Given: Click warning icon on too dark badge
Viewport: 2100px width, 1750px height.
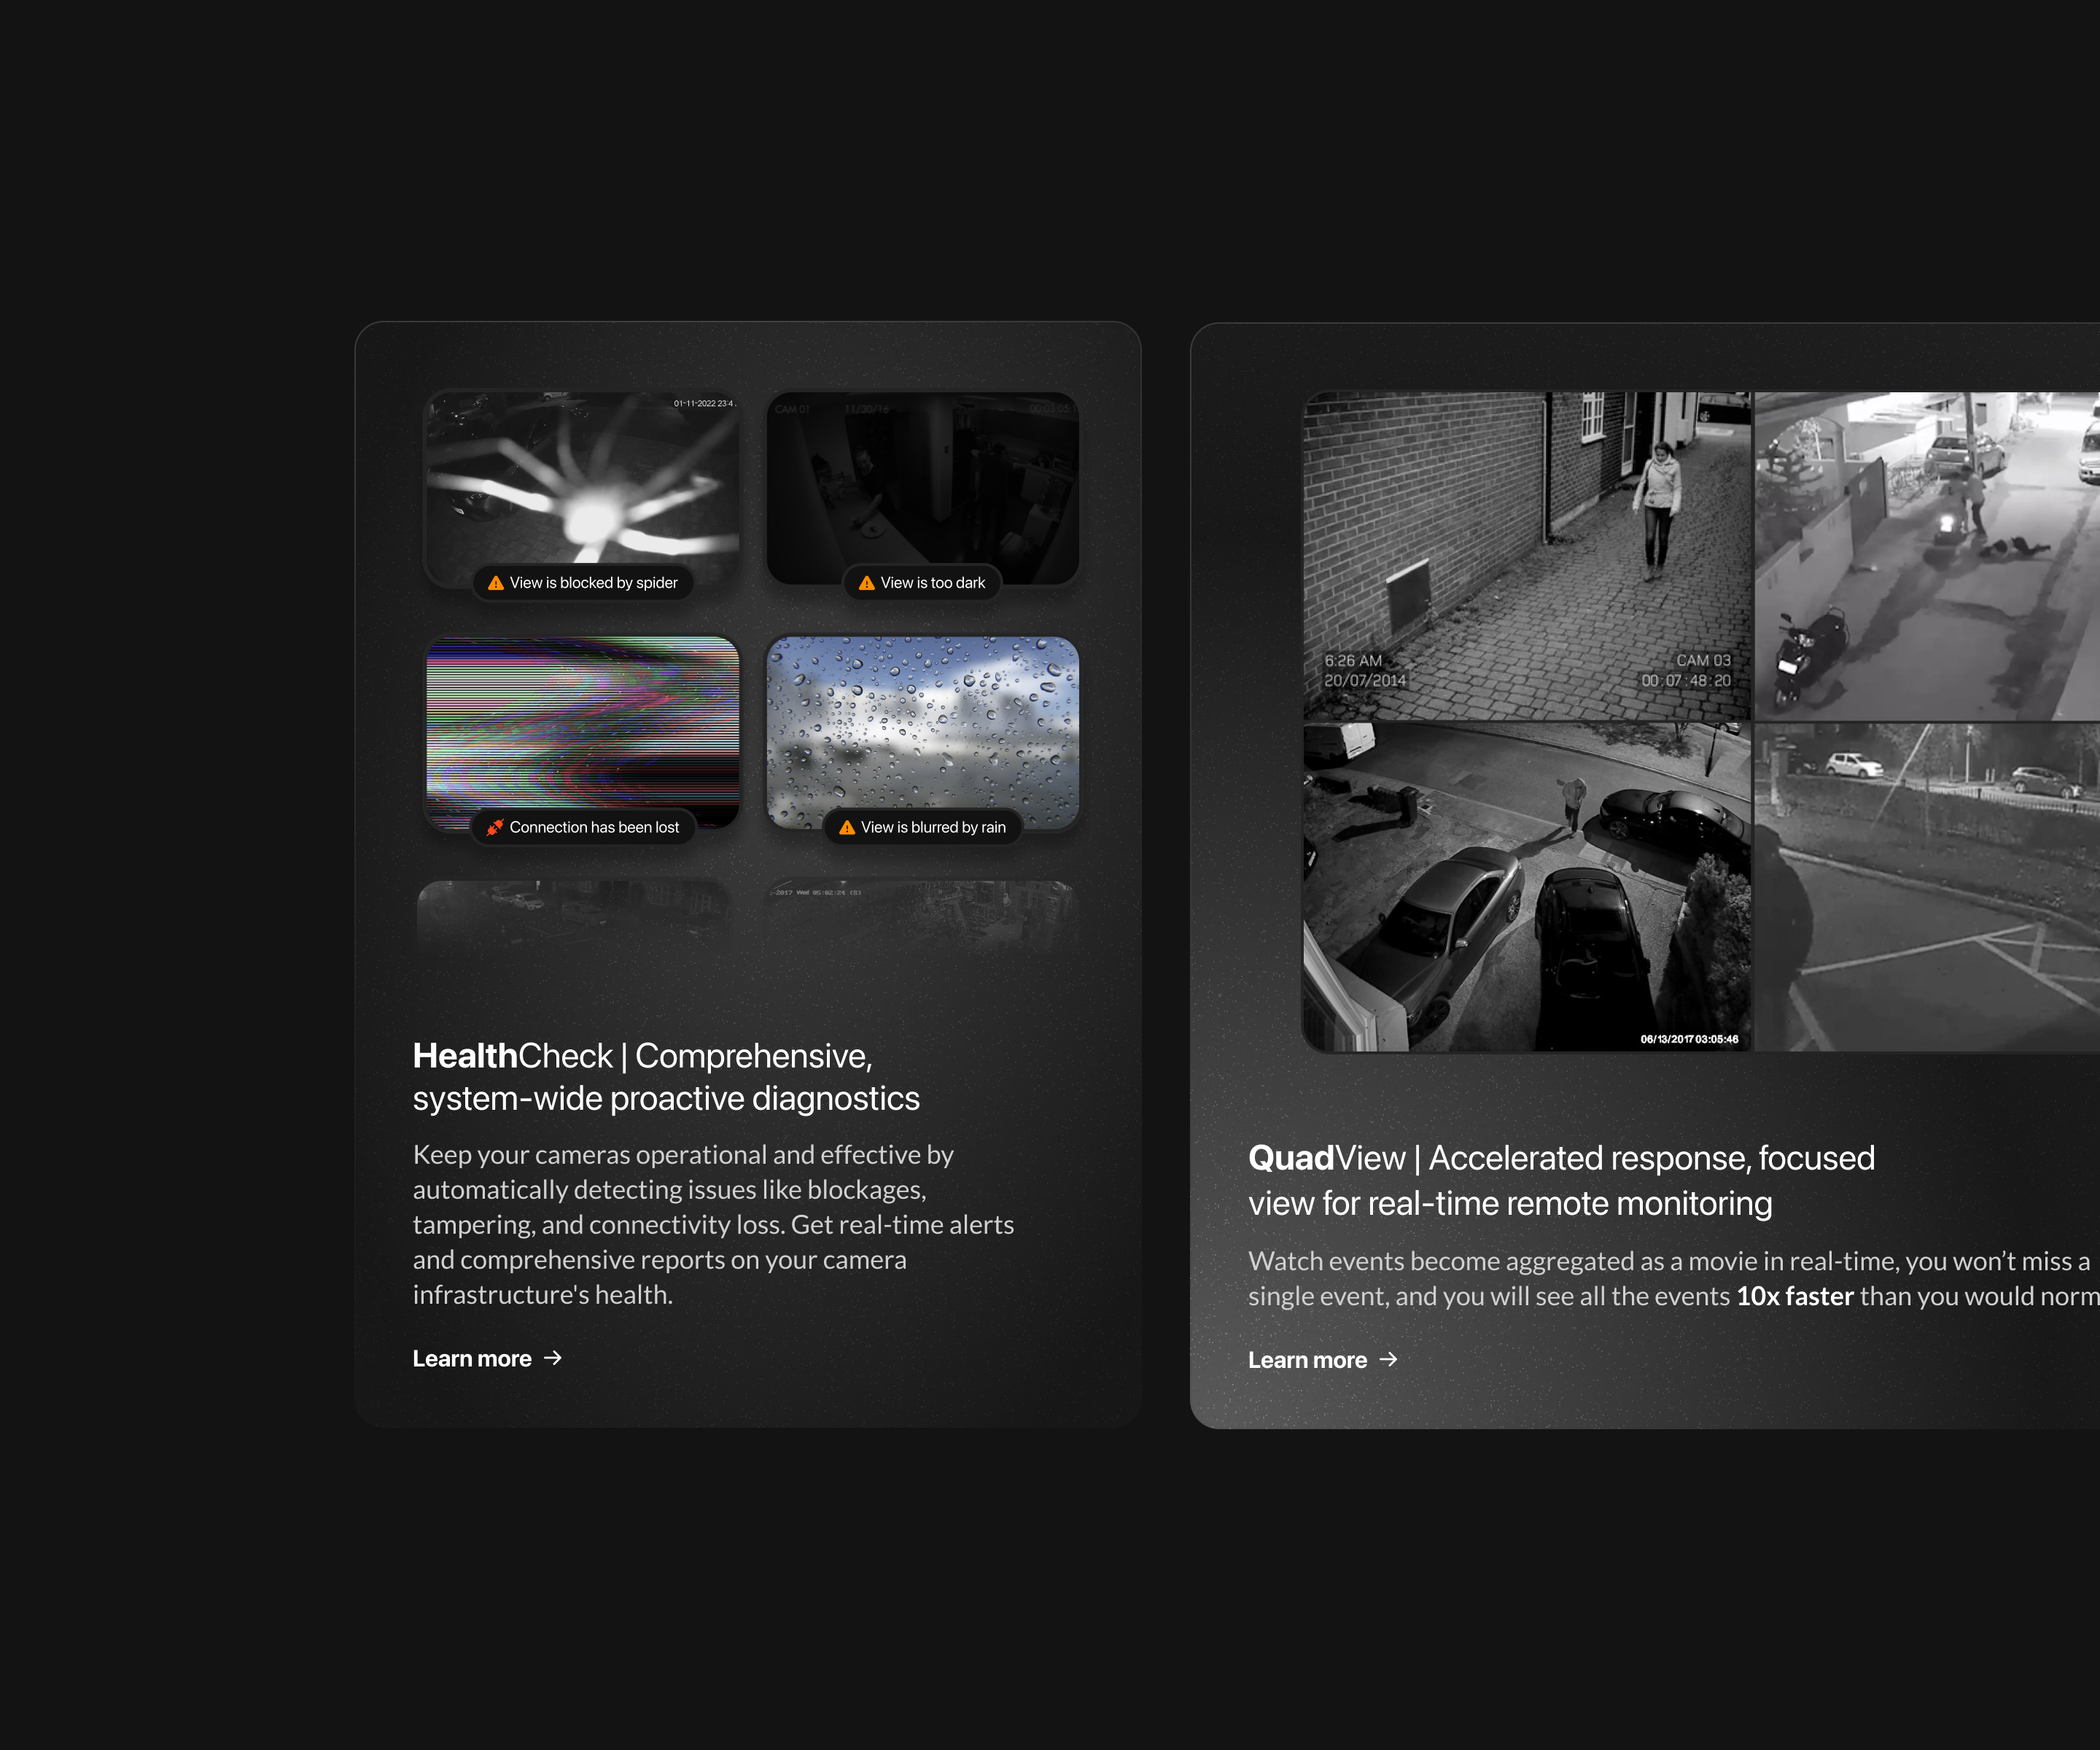Looking at the screenshot, I should (866, 583).
